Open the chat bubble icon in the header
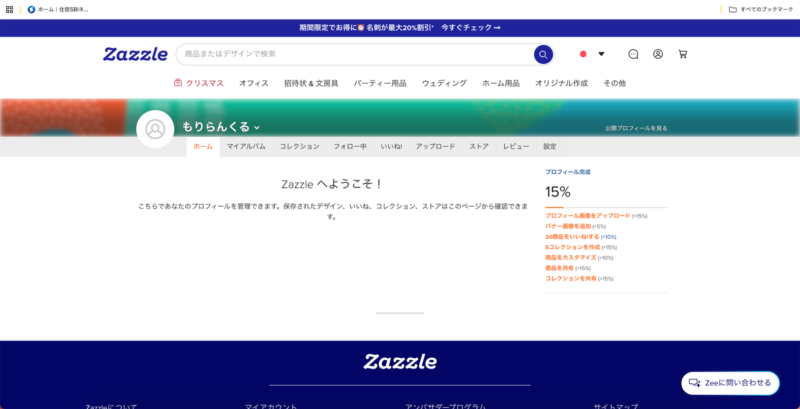Screen dimensions: 800x409 (x=633, y=54)
